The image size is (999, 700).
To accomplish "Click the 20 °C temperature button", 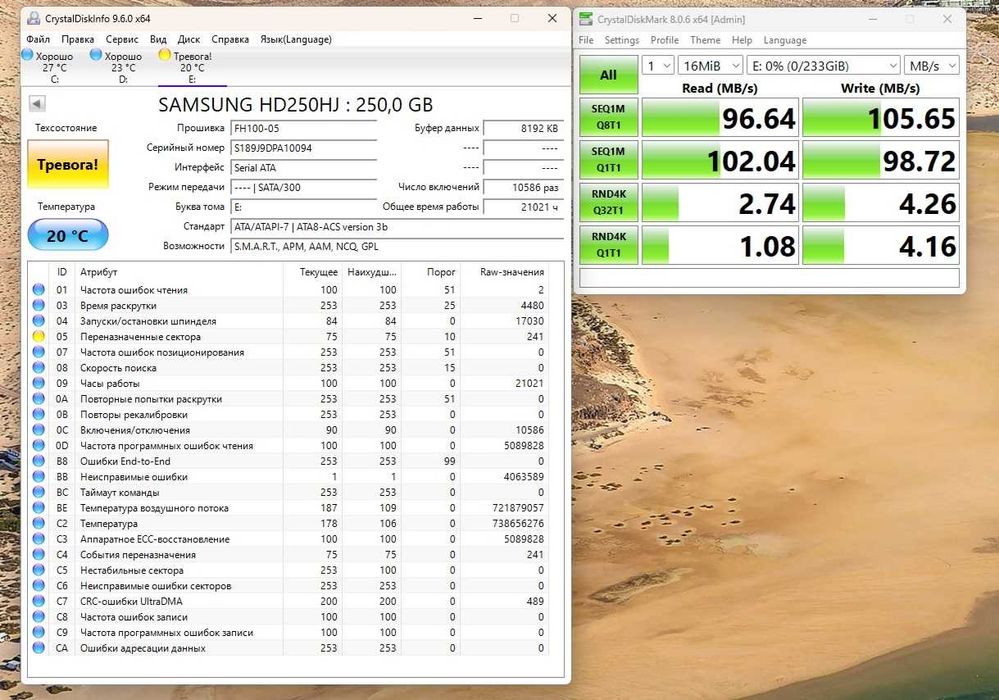I will coord(68,236).
